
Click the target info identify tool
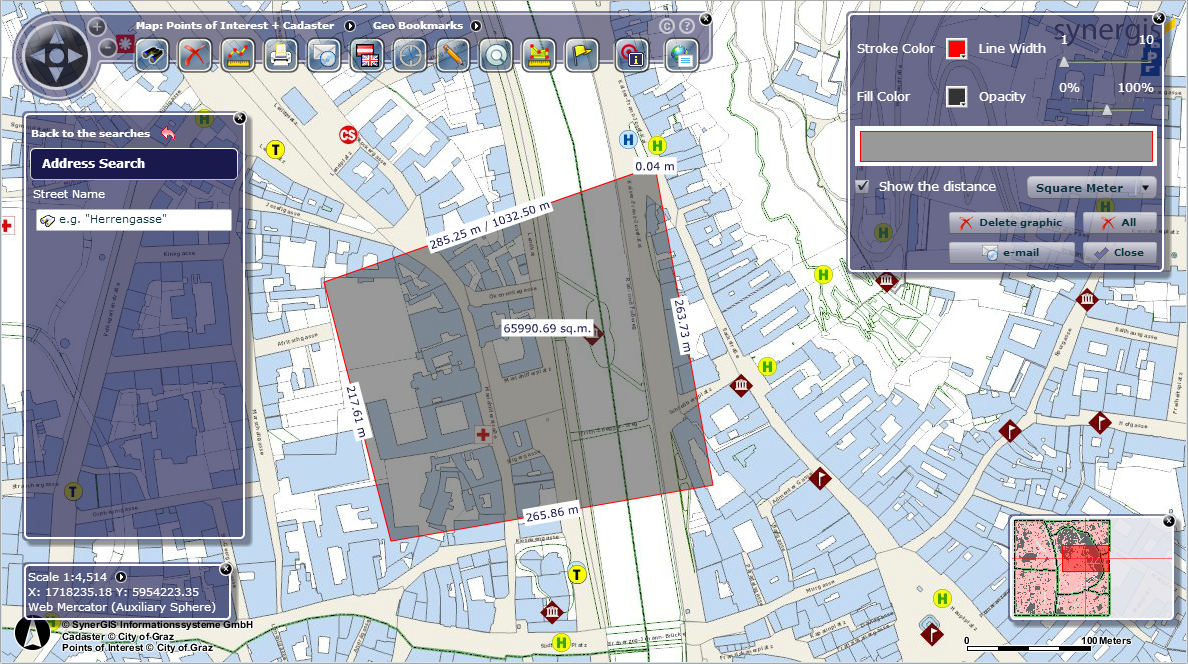pos(631,55)
